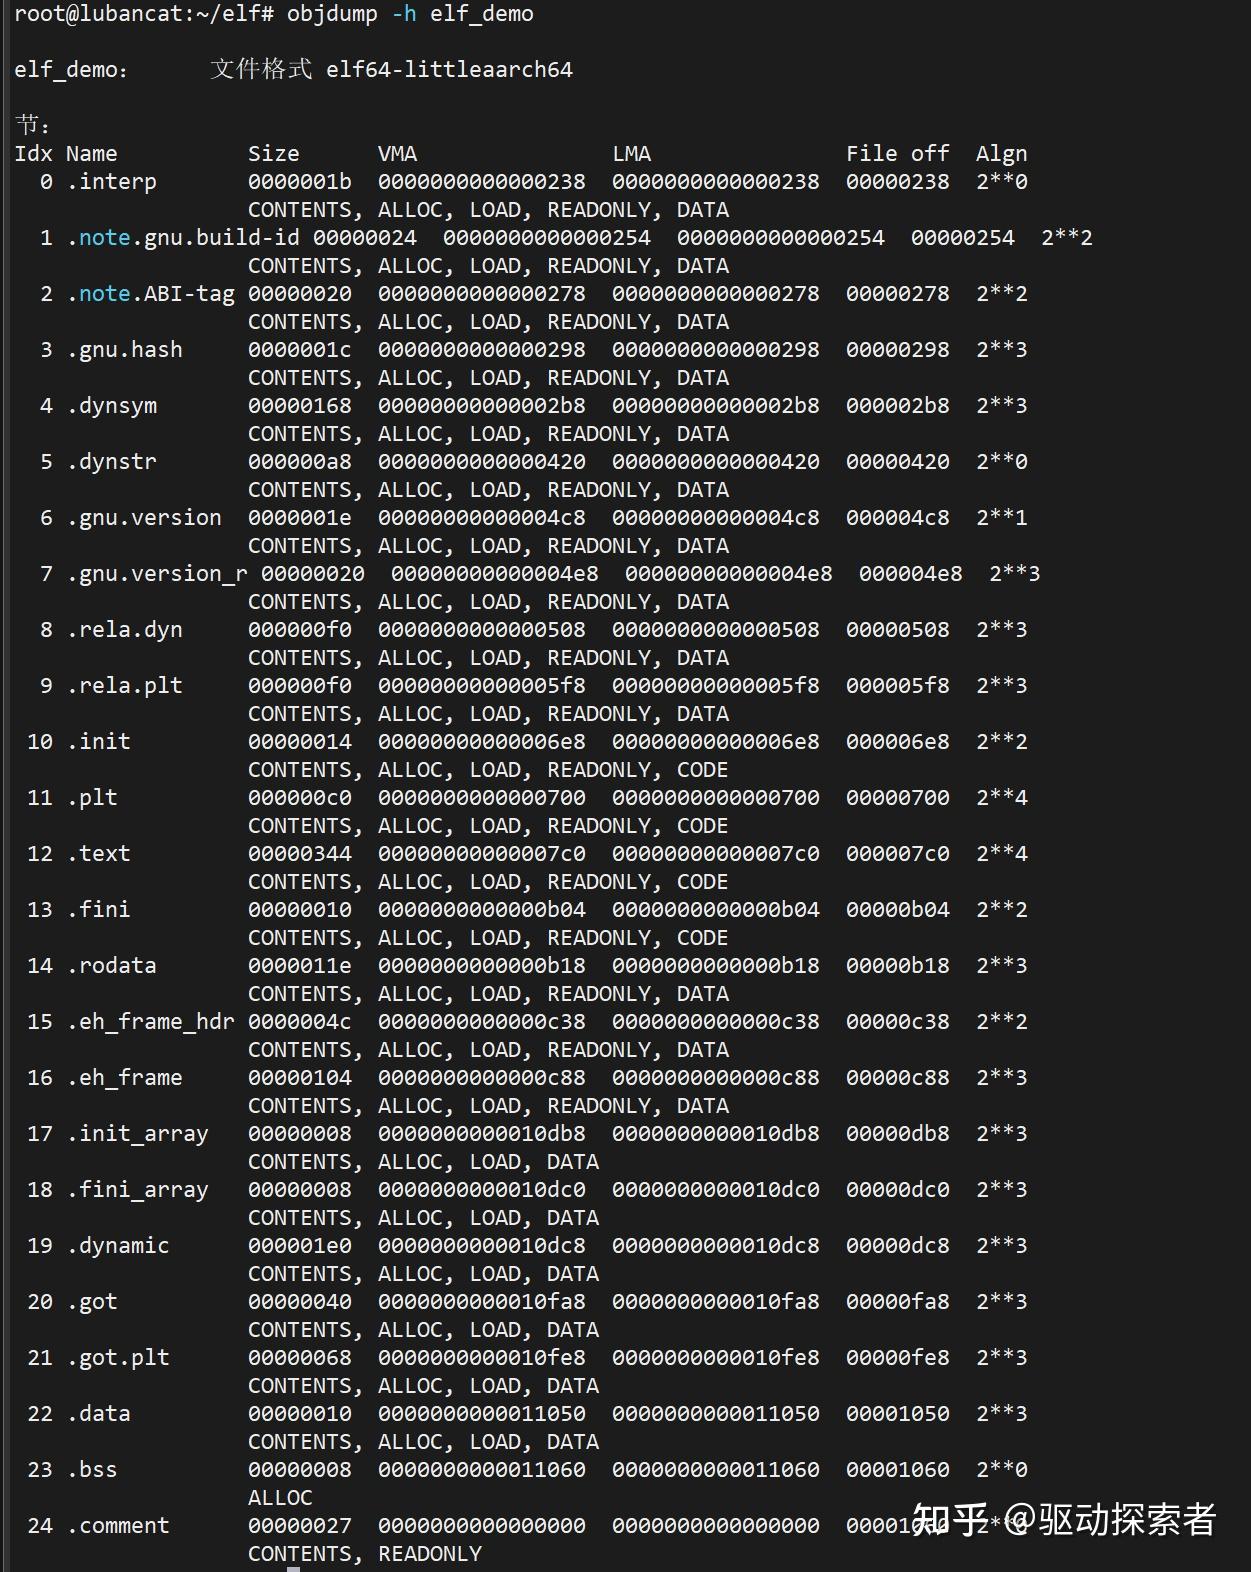Screen dimensions: 1251x1572
Task: Select the .init_array section name
Action: (137, 1134)
